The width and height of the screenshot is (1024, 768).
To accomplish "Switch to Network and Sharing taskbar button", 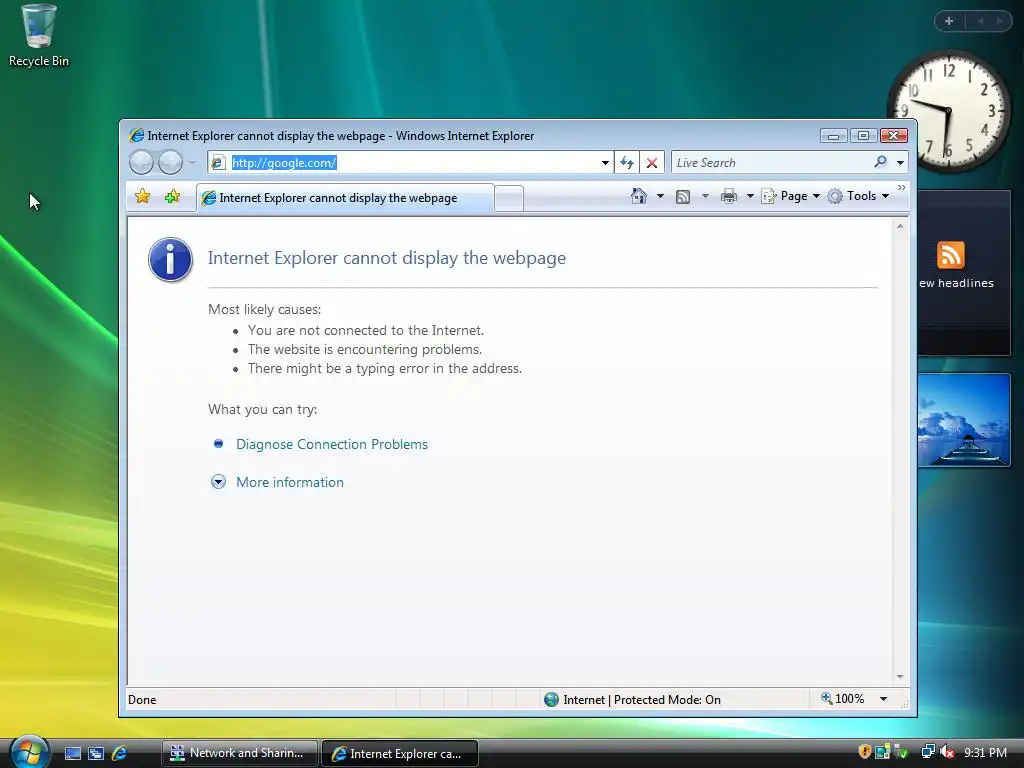I will click(x=240, y=753).
